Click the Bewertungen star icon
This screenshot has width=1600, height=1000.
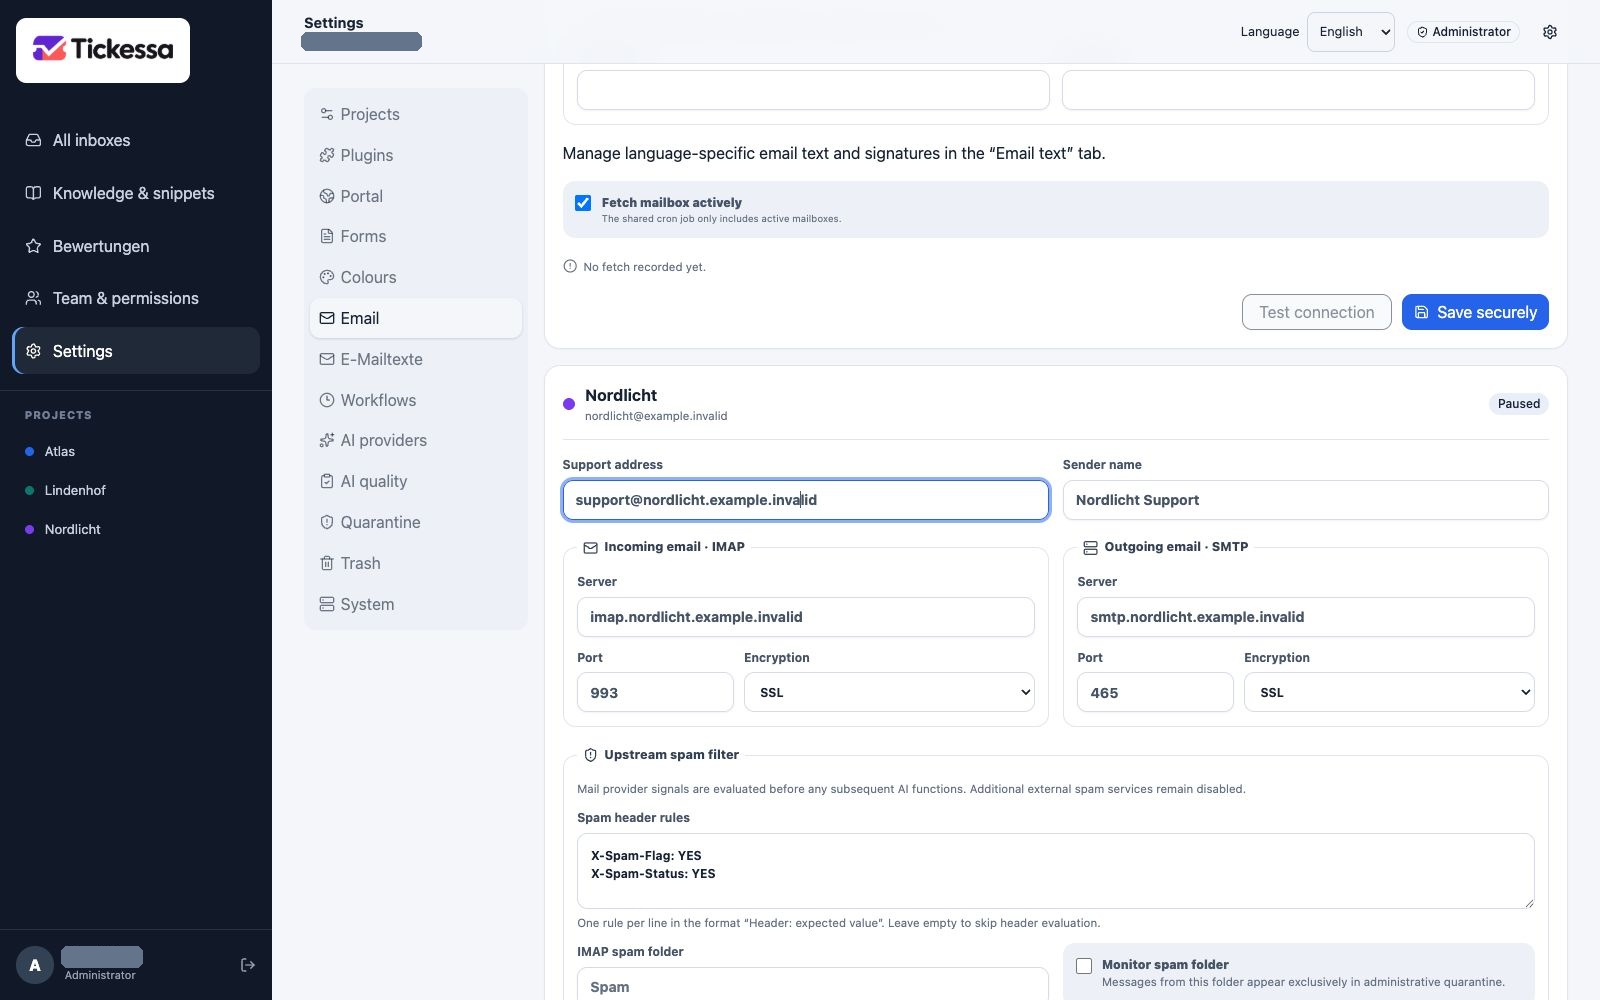pyautogui.click(x=33, y=246)
